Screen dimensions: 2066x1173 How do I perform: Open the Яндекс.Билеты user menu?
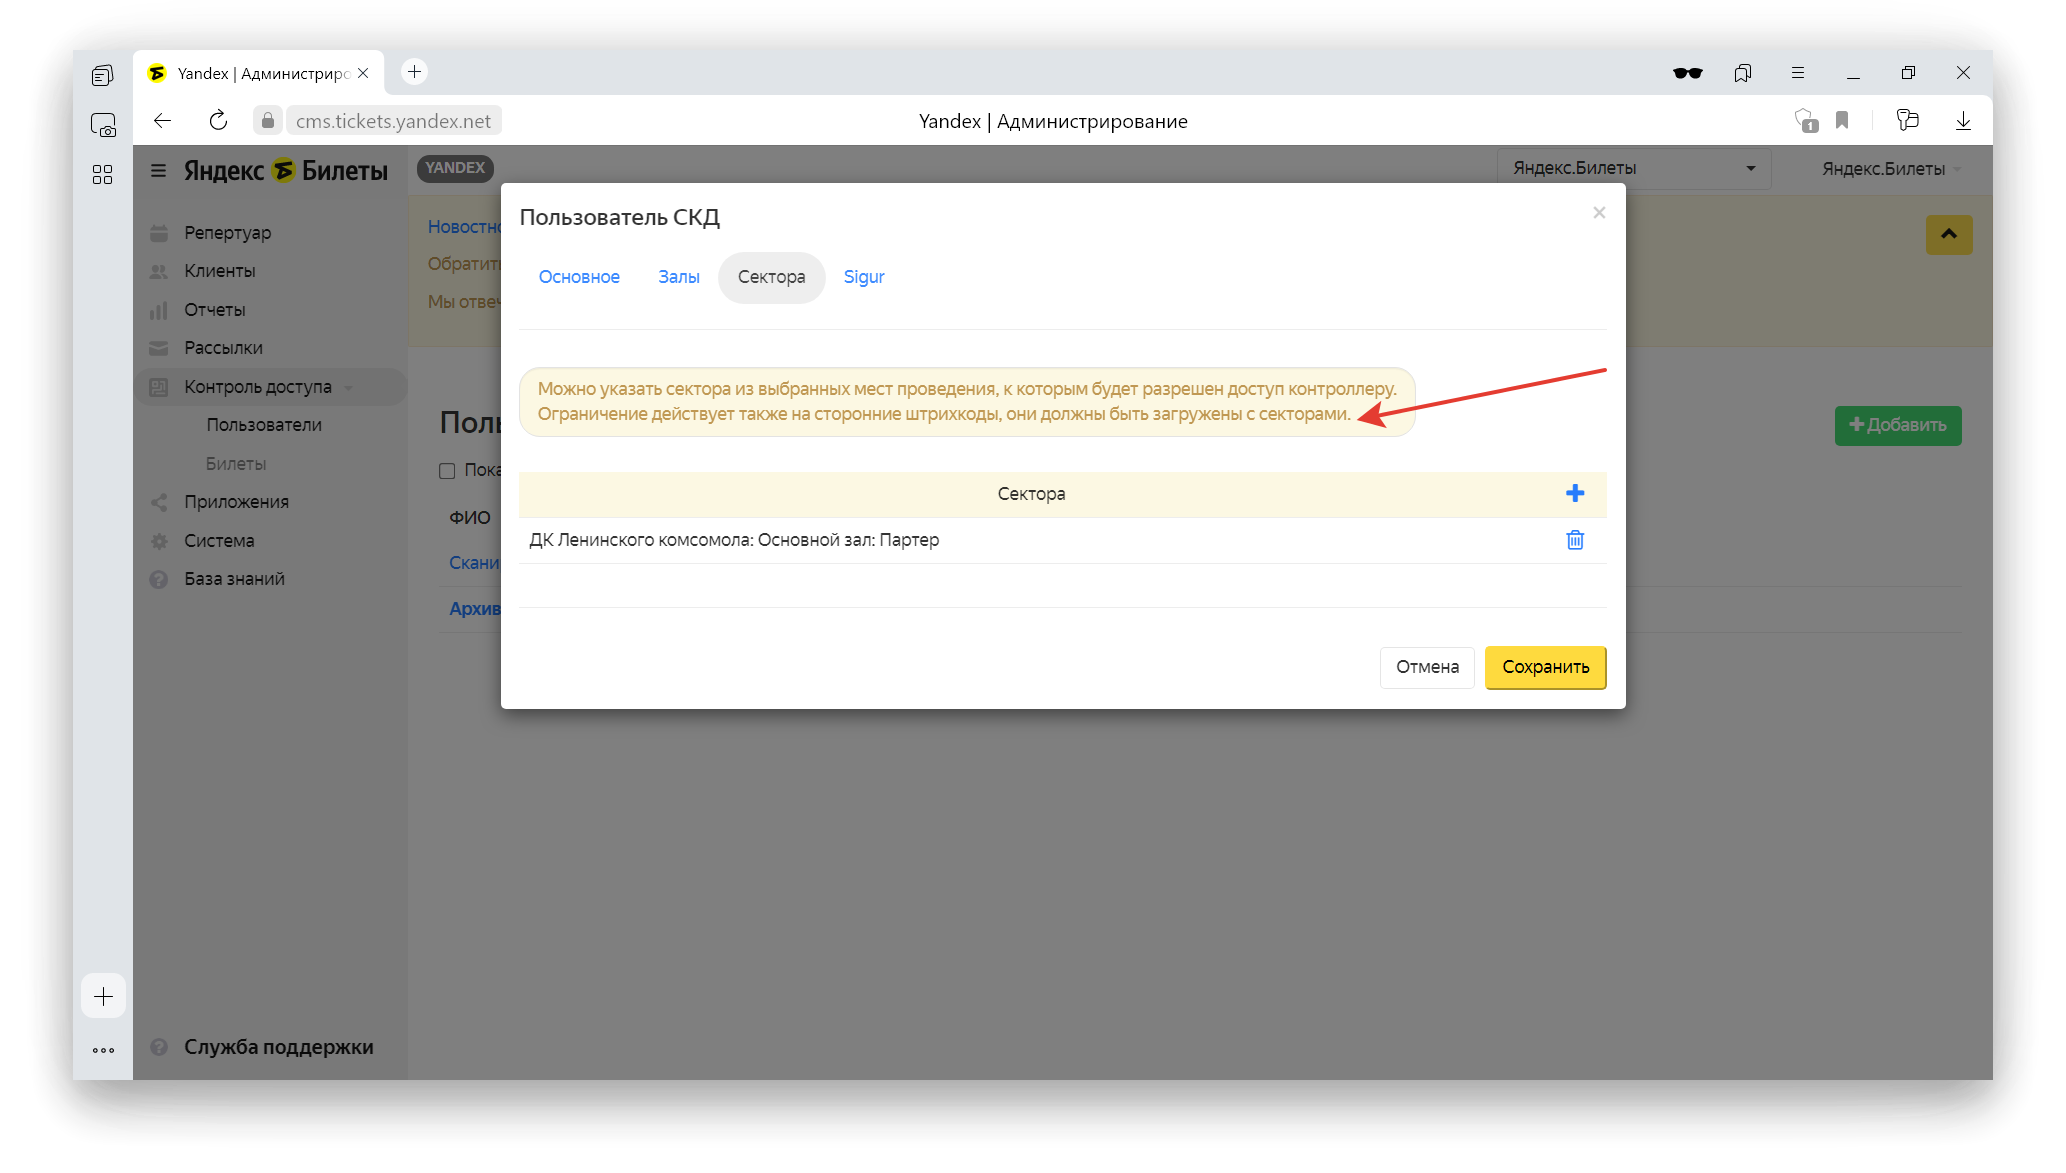(1890, 169)
